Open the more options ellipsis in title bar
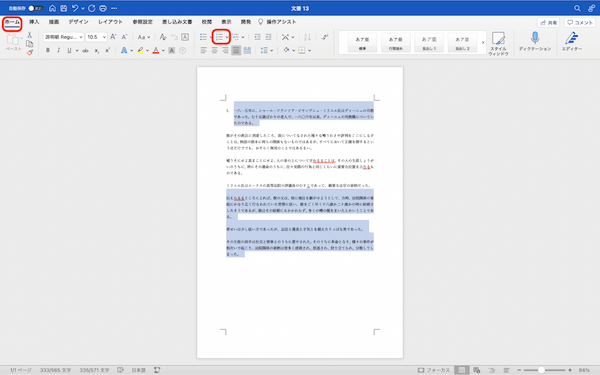The height and width of the screenshot is (375, 600). tap(114, 8)
